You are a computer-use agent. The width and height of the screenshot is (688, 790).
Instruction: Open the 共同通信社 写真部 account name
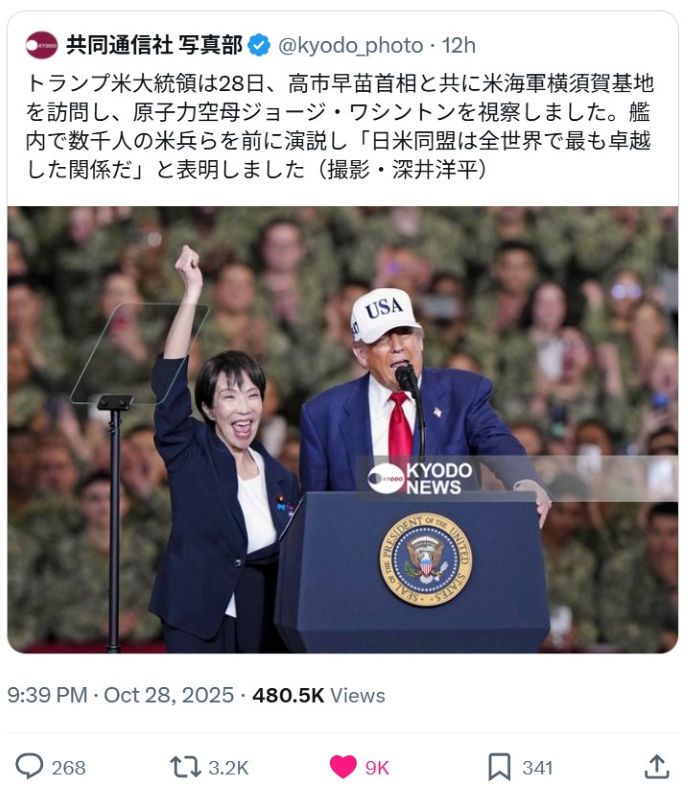pyautogui.click(x=154, y=45)
